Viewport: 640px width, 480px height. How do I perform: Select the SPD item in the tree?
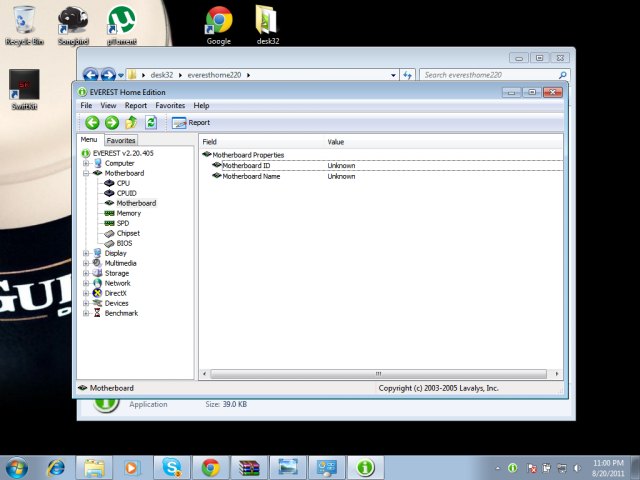coord(123,223)
